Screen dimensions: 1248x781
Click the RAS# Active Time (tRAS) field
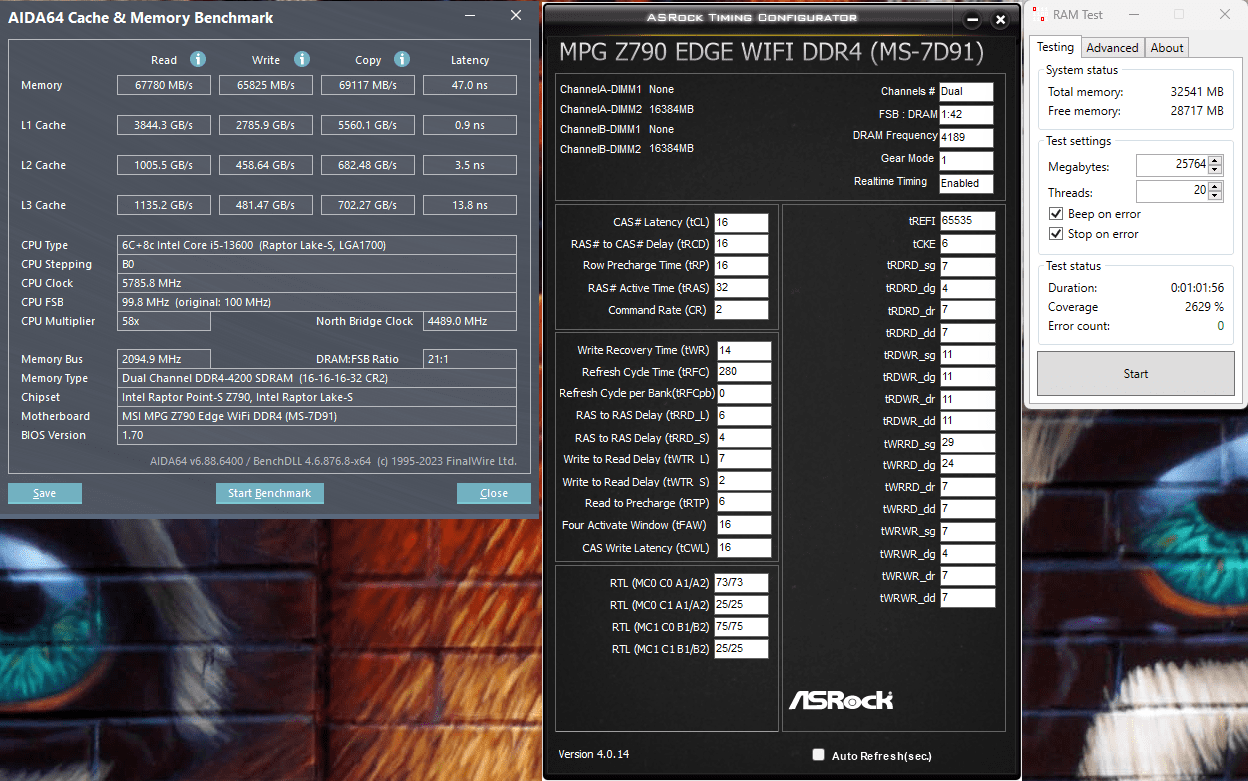pos(741,288)
